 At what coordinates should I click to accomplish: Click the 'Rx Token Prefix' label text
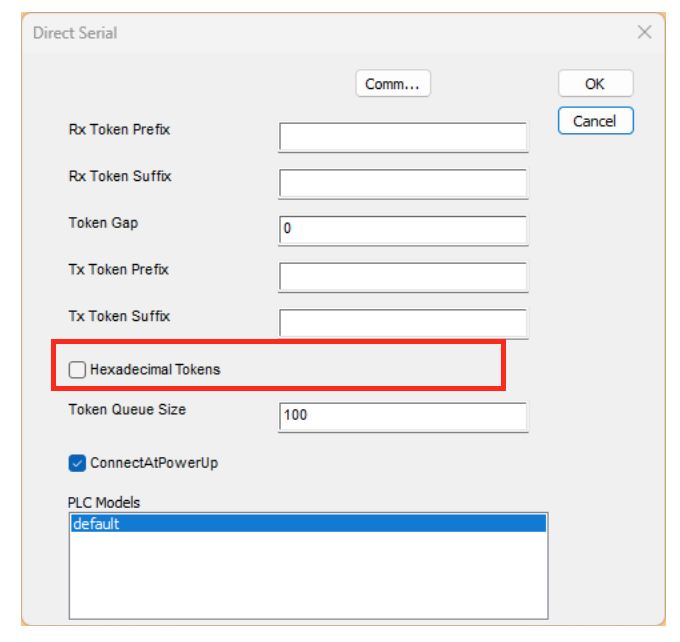click(x=119, y=130)
